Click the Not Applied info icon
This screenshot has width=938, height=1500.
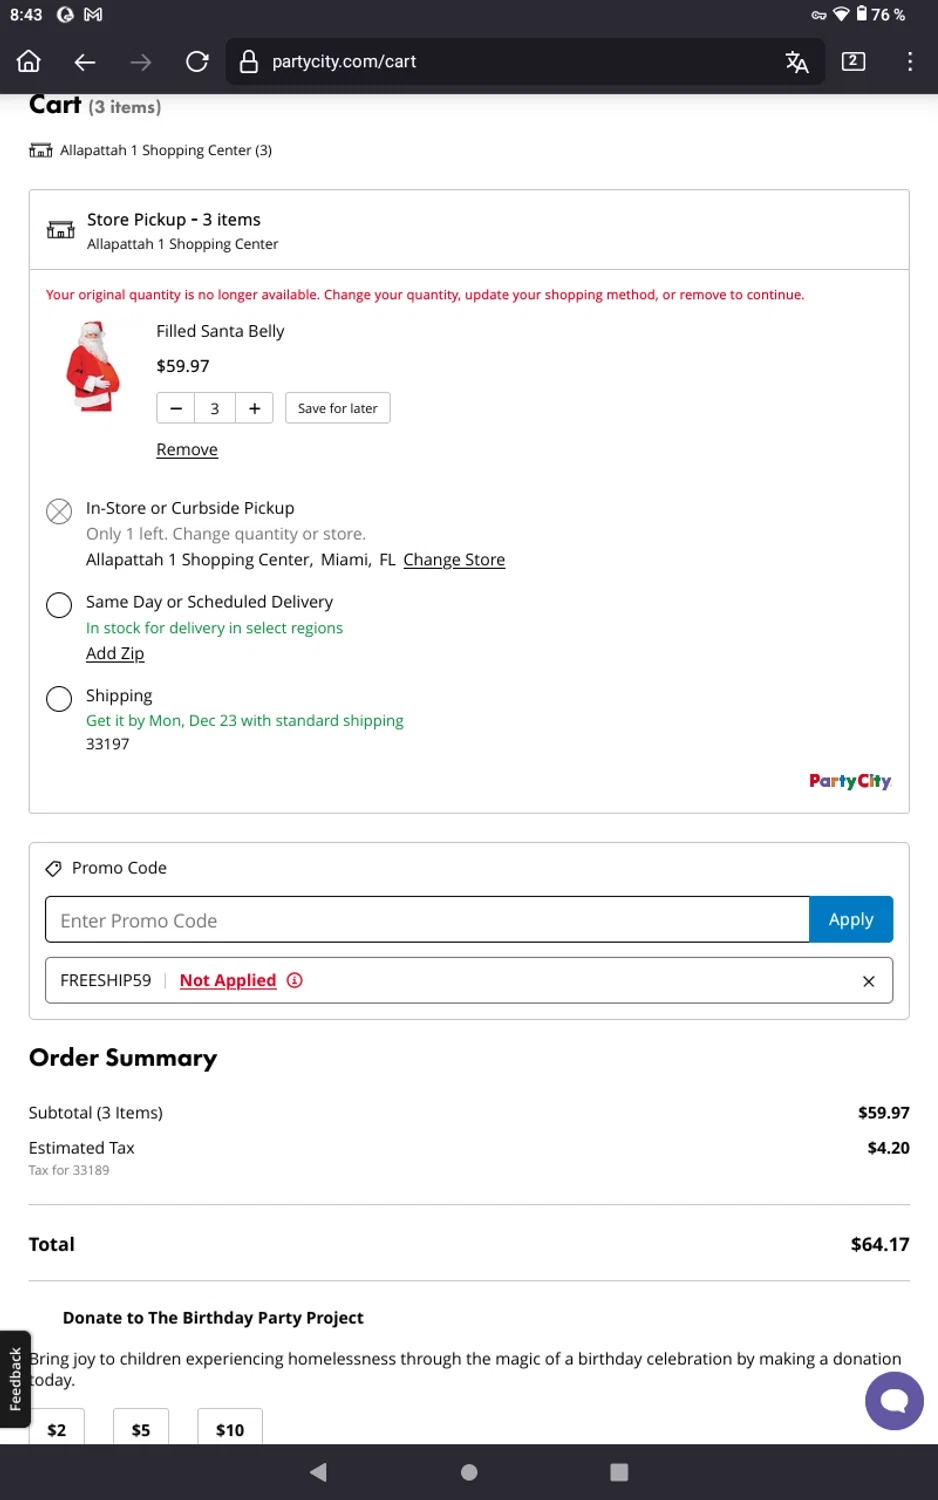(295, 980)
